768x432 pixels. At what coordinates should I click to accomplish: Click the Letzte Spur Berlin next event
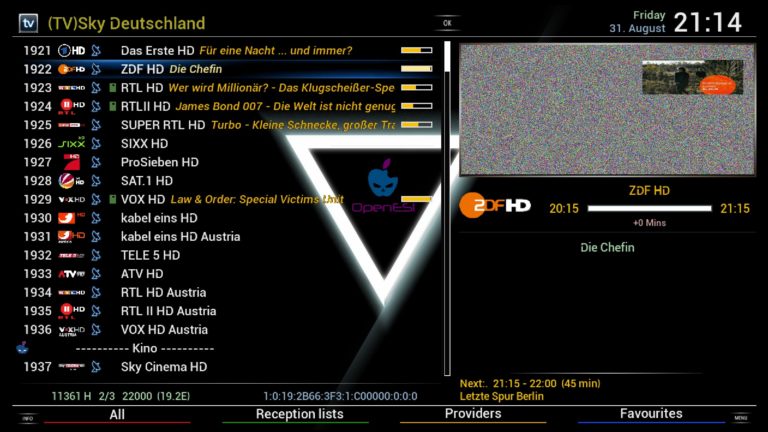pyautogui.click(x=502, y=396)
